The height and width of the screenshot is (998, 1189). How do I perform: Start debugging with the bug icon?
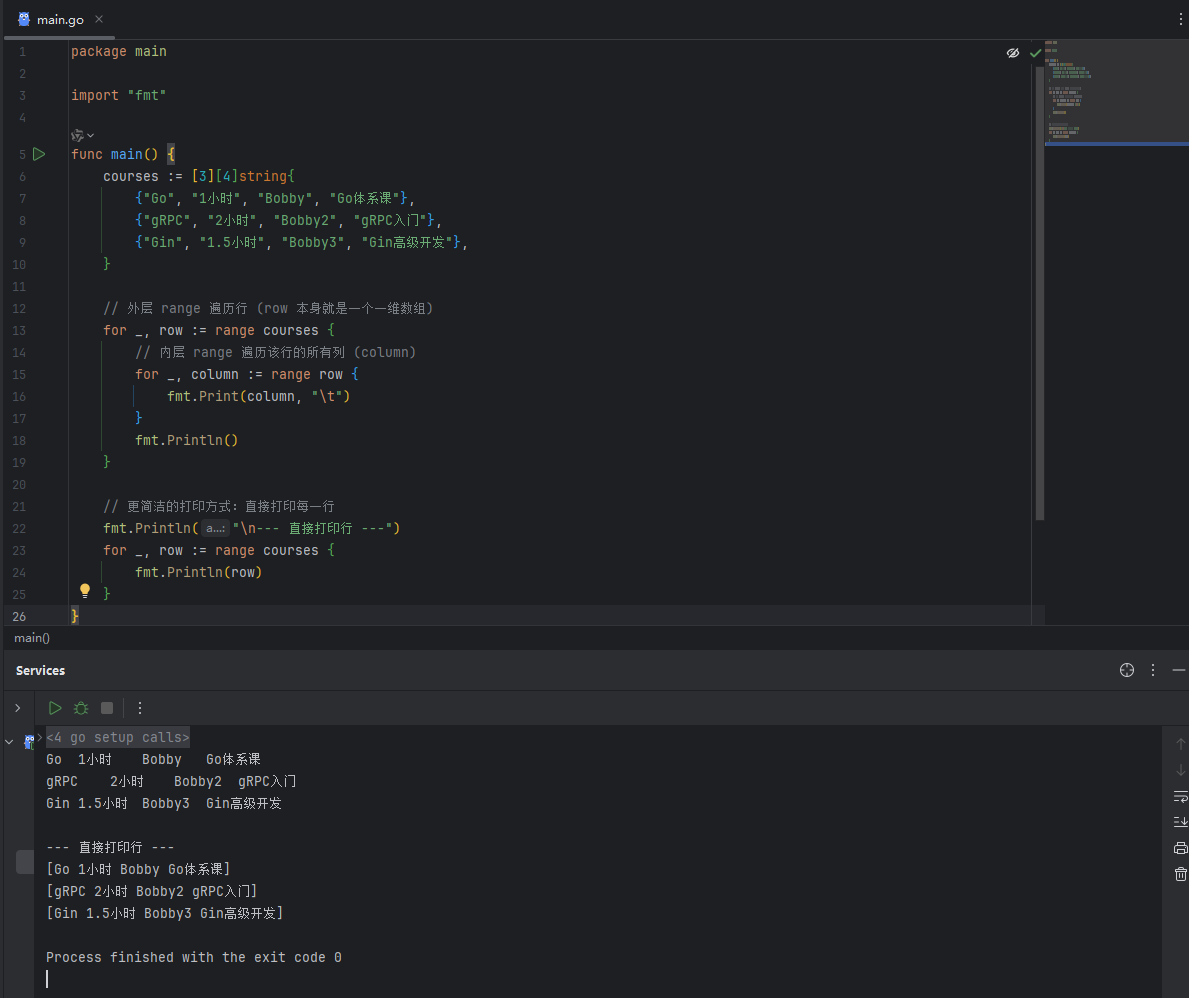pos(81,708)
